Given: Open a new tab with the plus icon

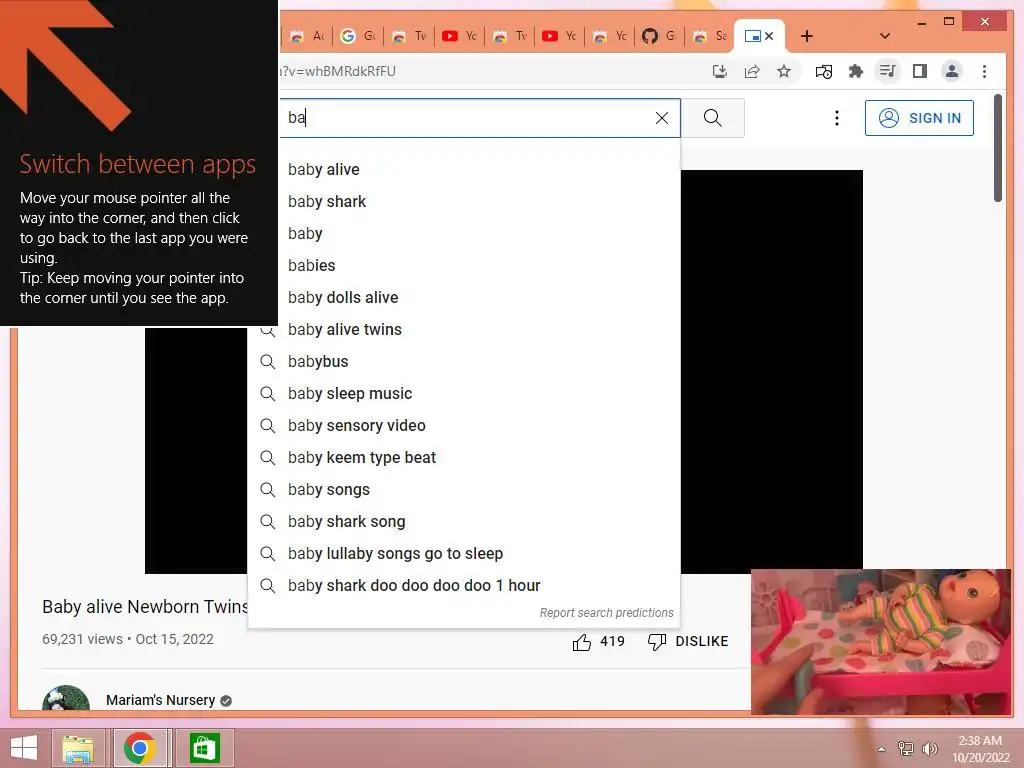Looking at the screenshot, I should [807, 36].
